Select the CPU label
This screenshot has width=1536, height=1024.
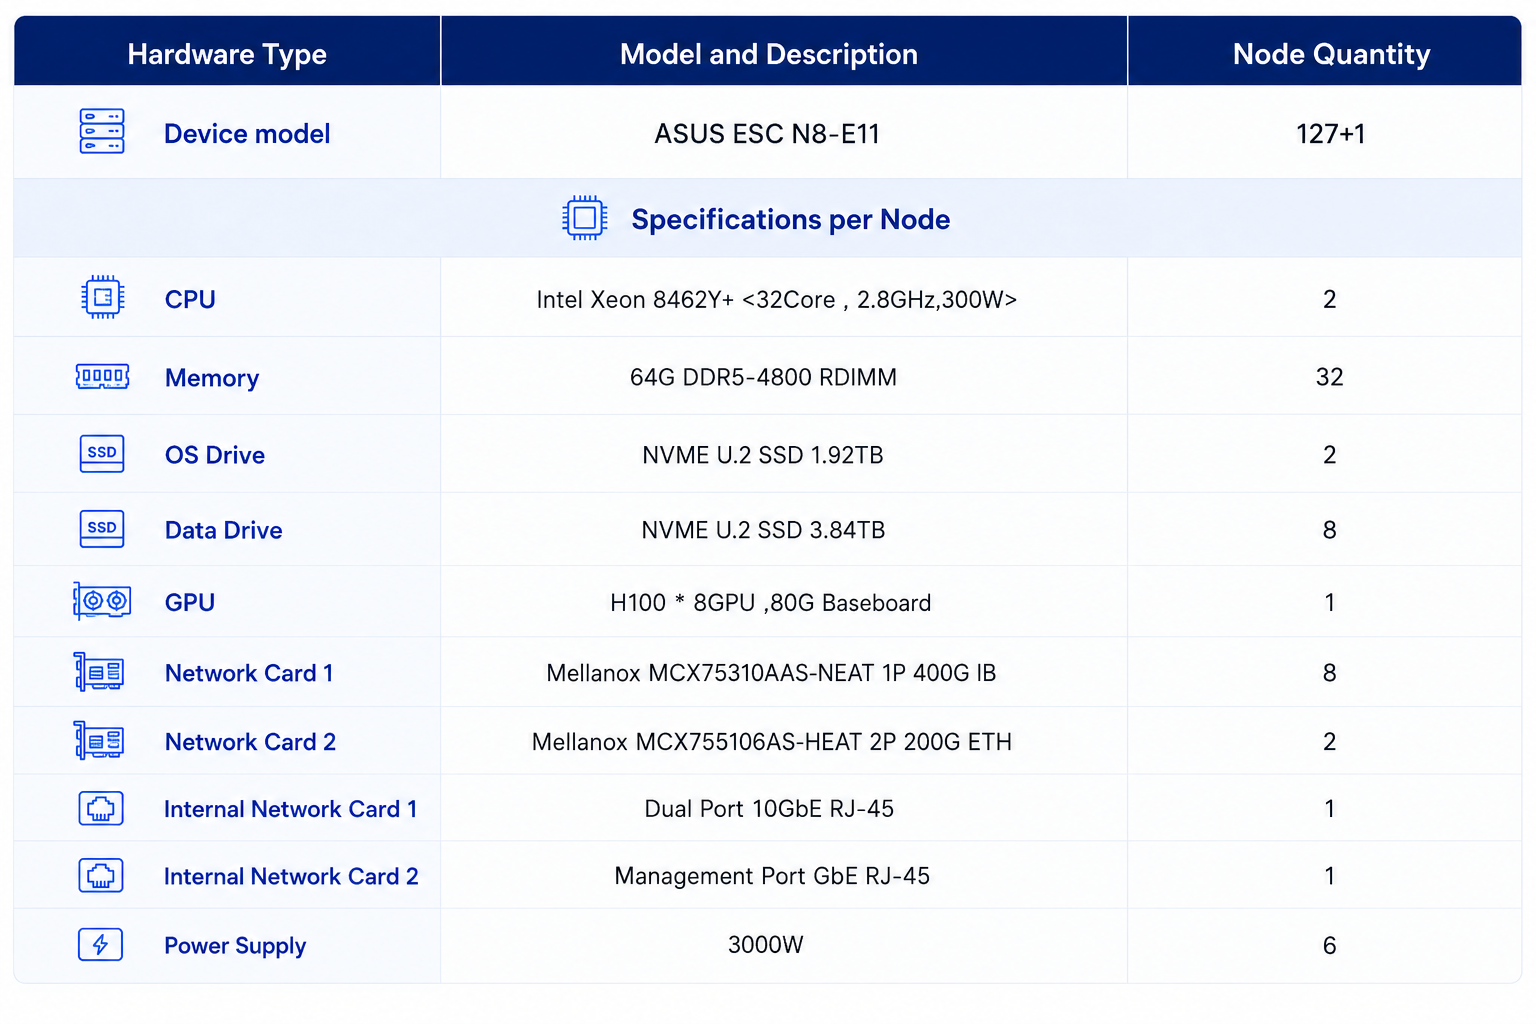click(x=190, y=299)
